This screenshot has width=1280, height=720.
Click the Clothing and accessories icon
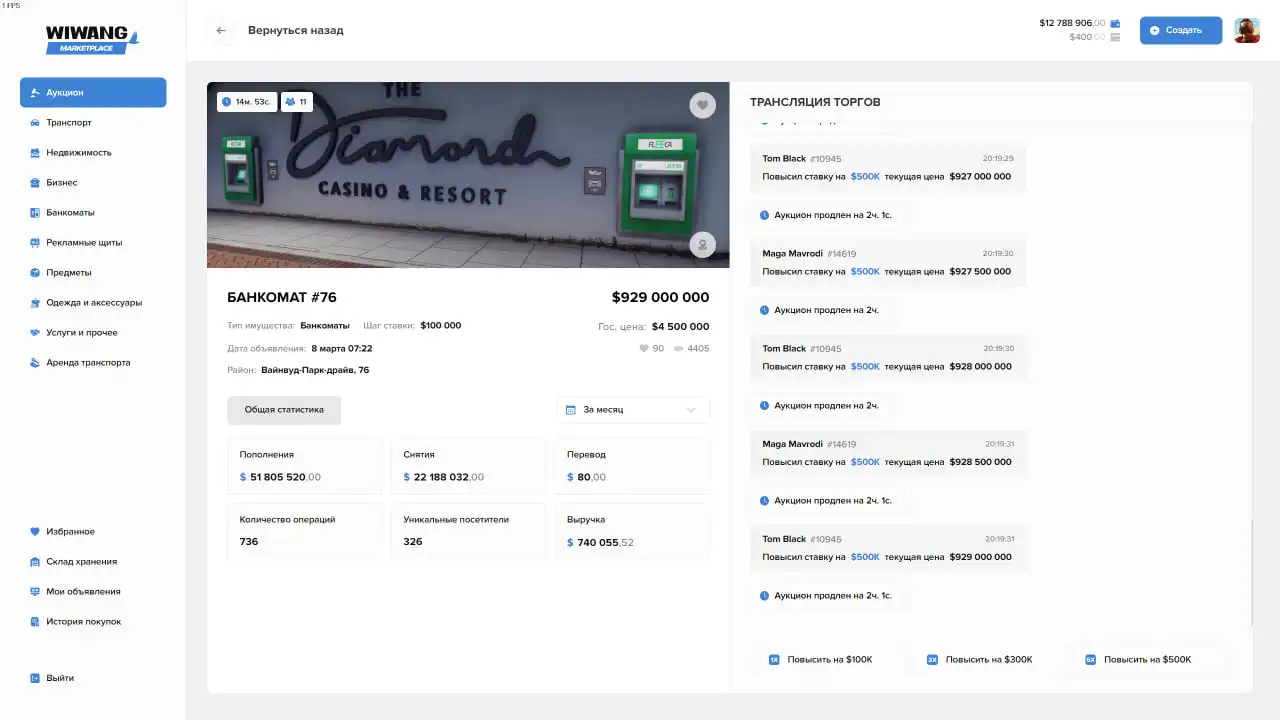pyautogui.click(x=35, y=303)
